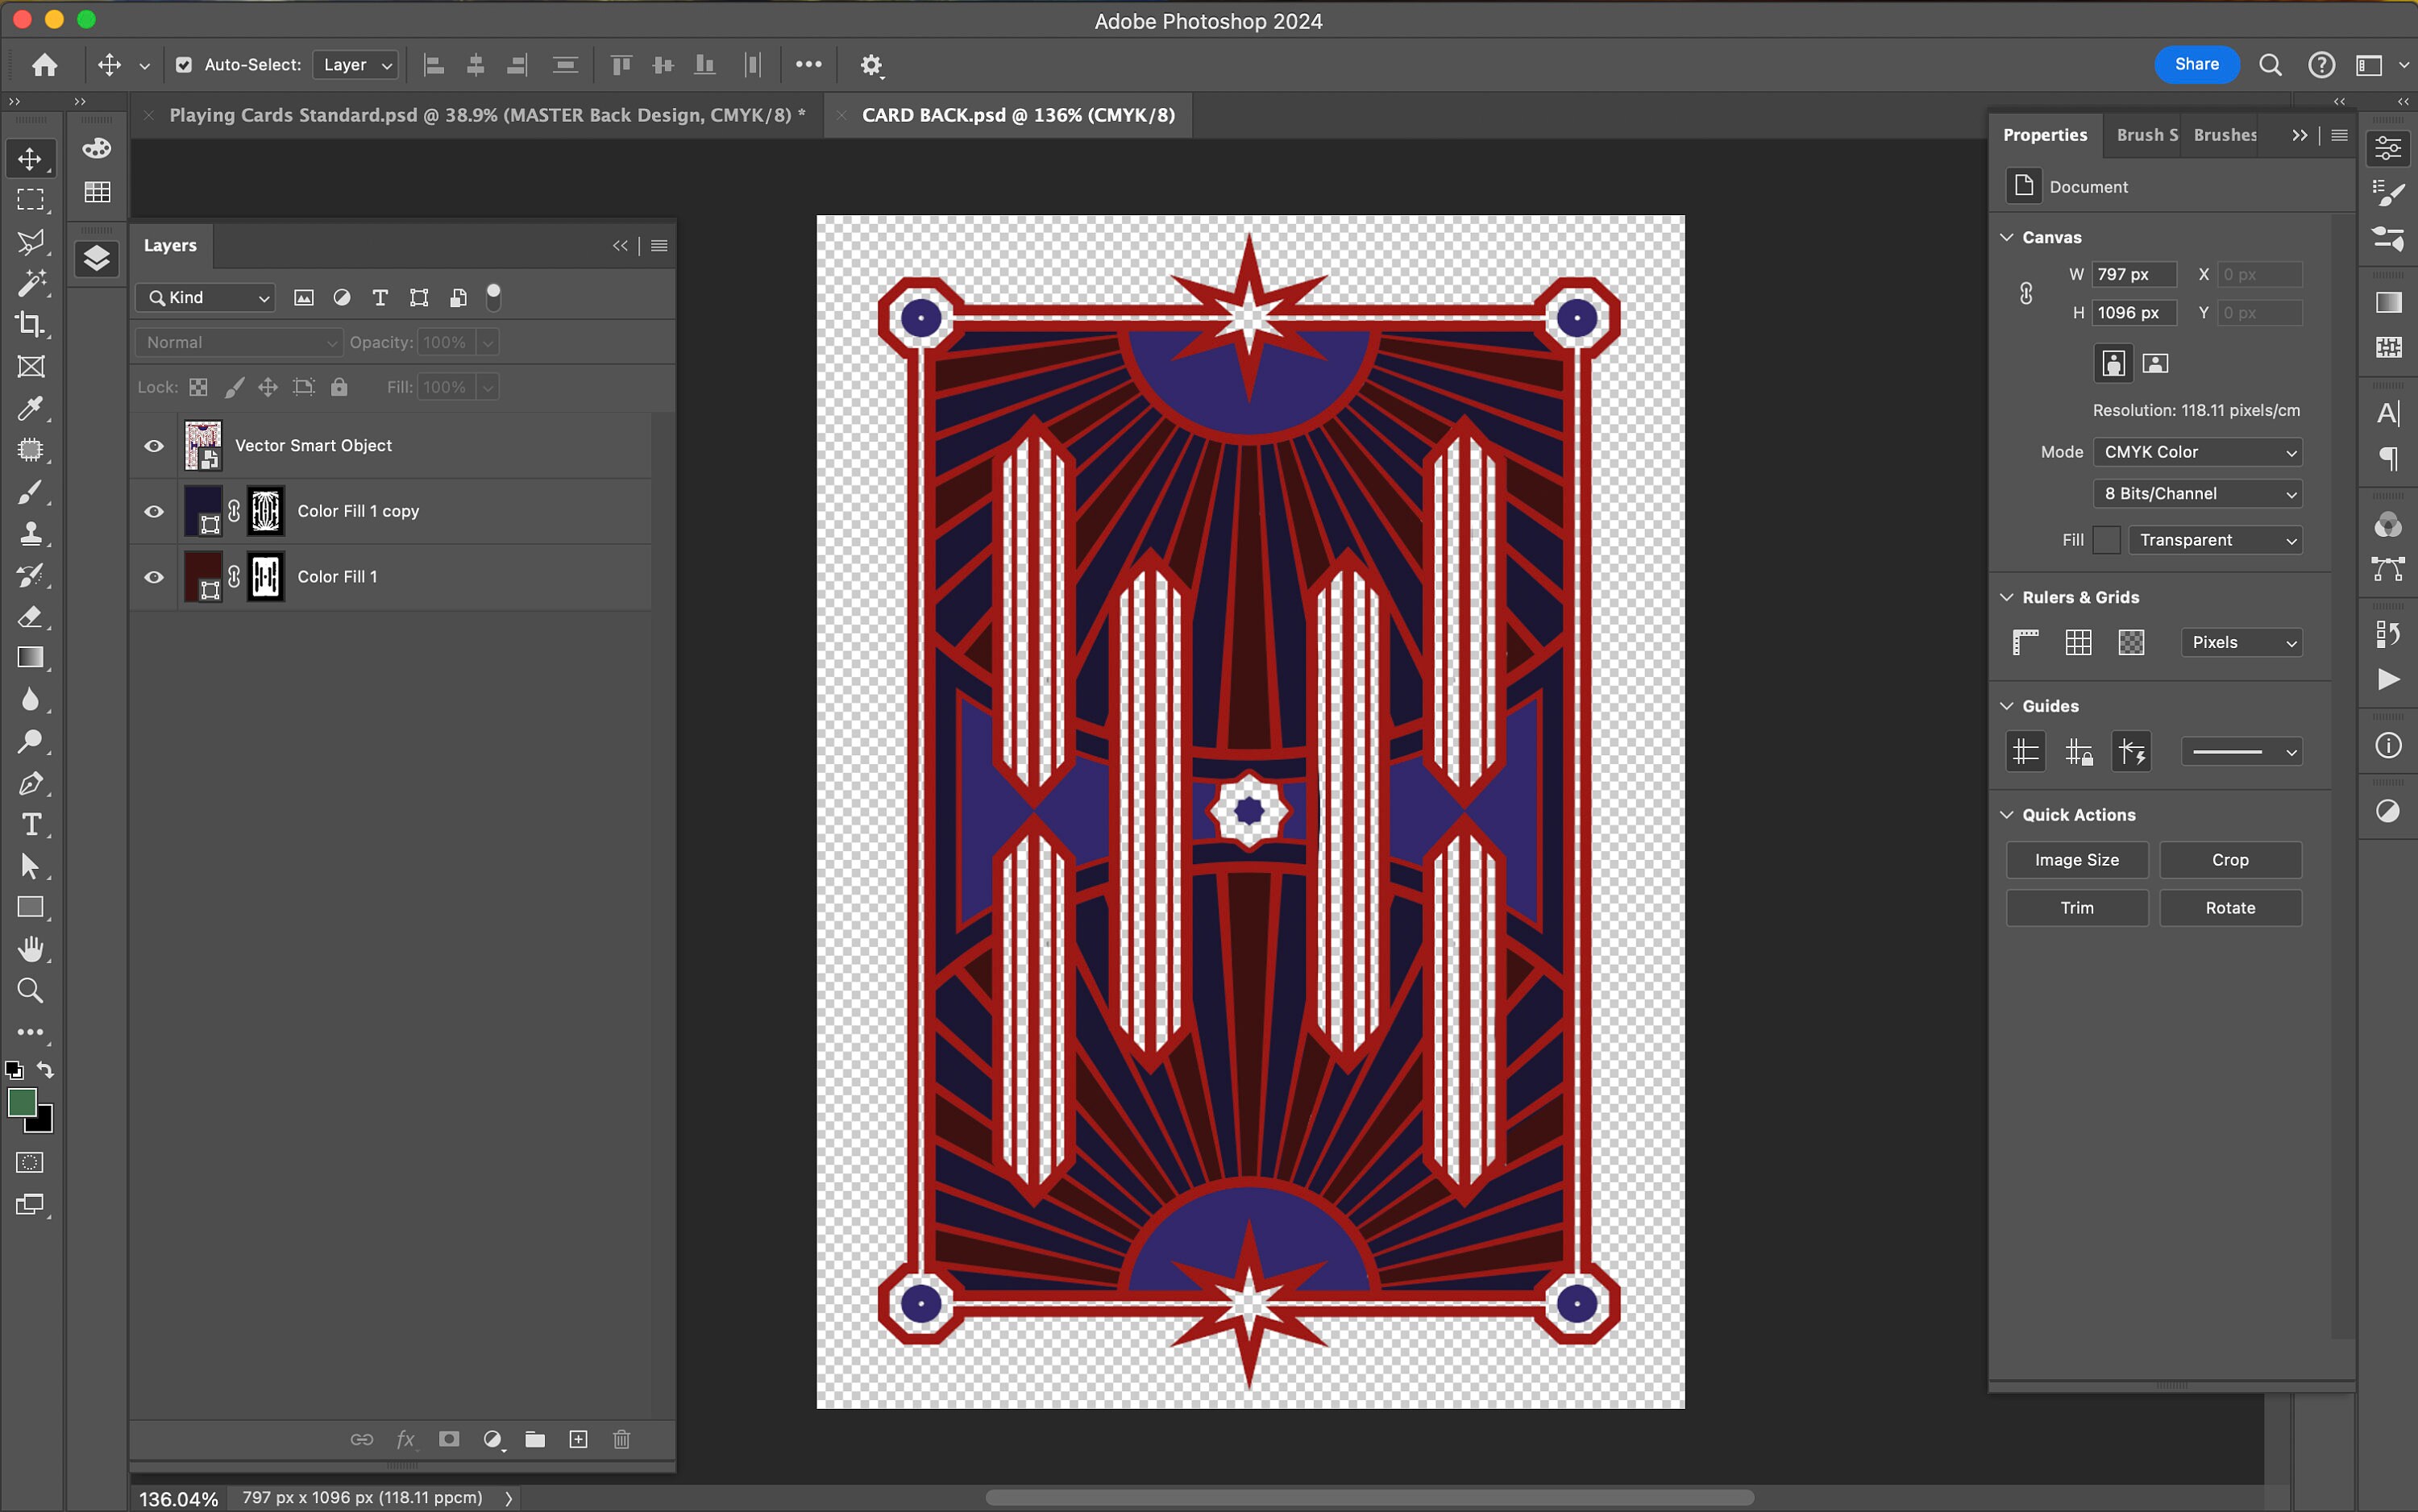Create a new layer in the Layers panel
The image size is (2418, 1512).
(578, 1439)
